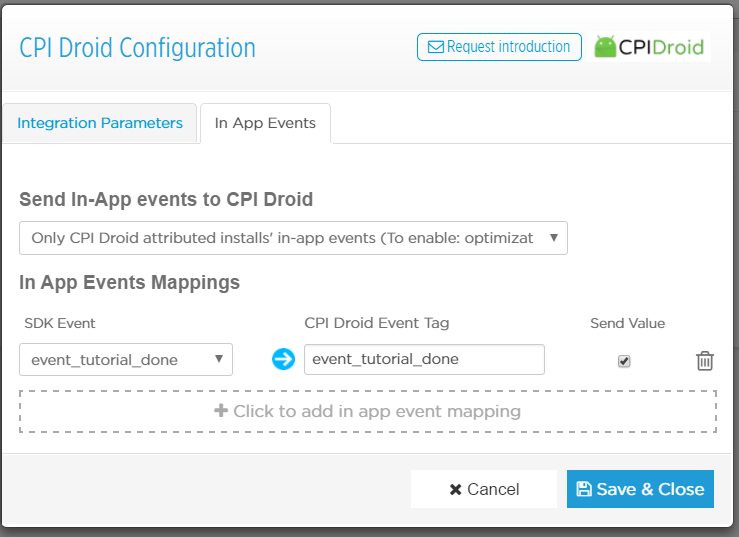Click the blue arrow mapping icon
The height and width of the screenshot is (537, 739).
(283, 359)
